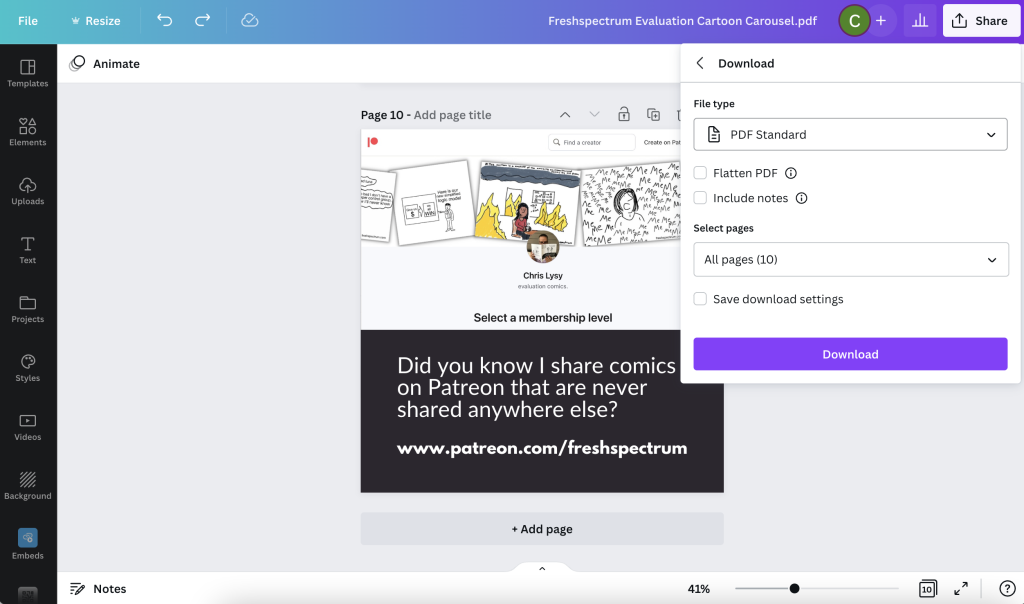
Task: Enable the Include notes checkbox
Action: pyautogui.click(x=700, y=198)
